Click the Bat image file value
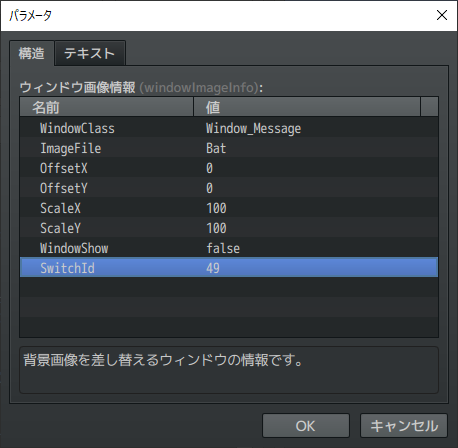 [x=216, y=148]
